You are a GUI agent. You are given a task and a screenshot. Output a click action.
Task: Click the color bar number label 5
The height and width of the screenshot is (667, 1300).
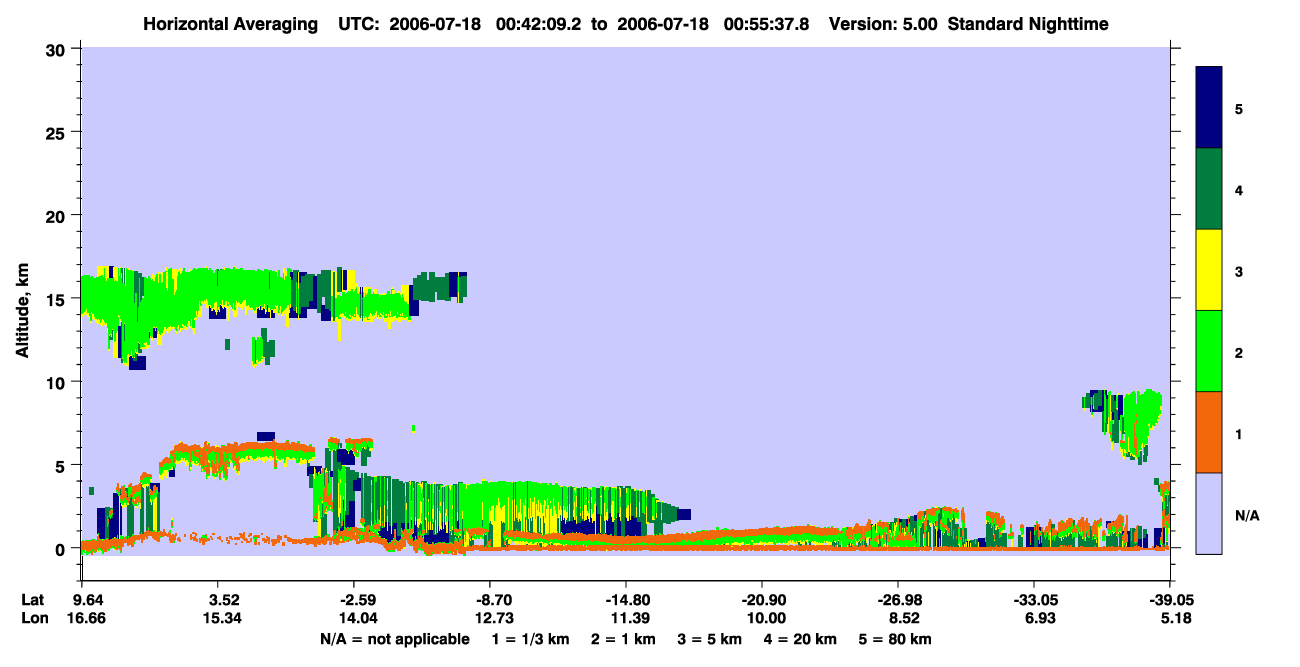[x=1239, y=108]
